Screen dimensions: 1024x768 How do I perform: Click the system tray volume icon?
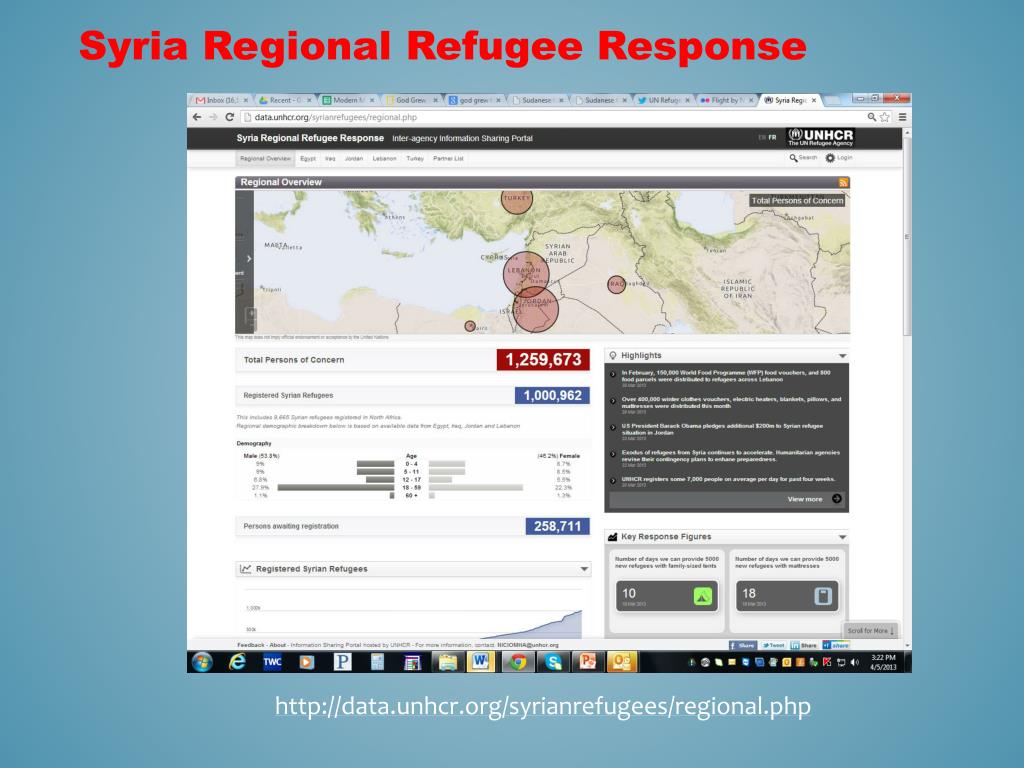tap(855, 663)
